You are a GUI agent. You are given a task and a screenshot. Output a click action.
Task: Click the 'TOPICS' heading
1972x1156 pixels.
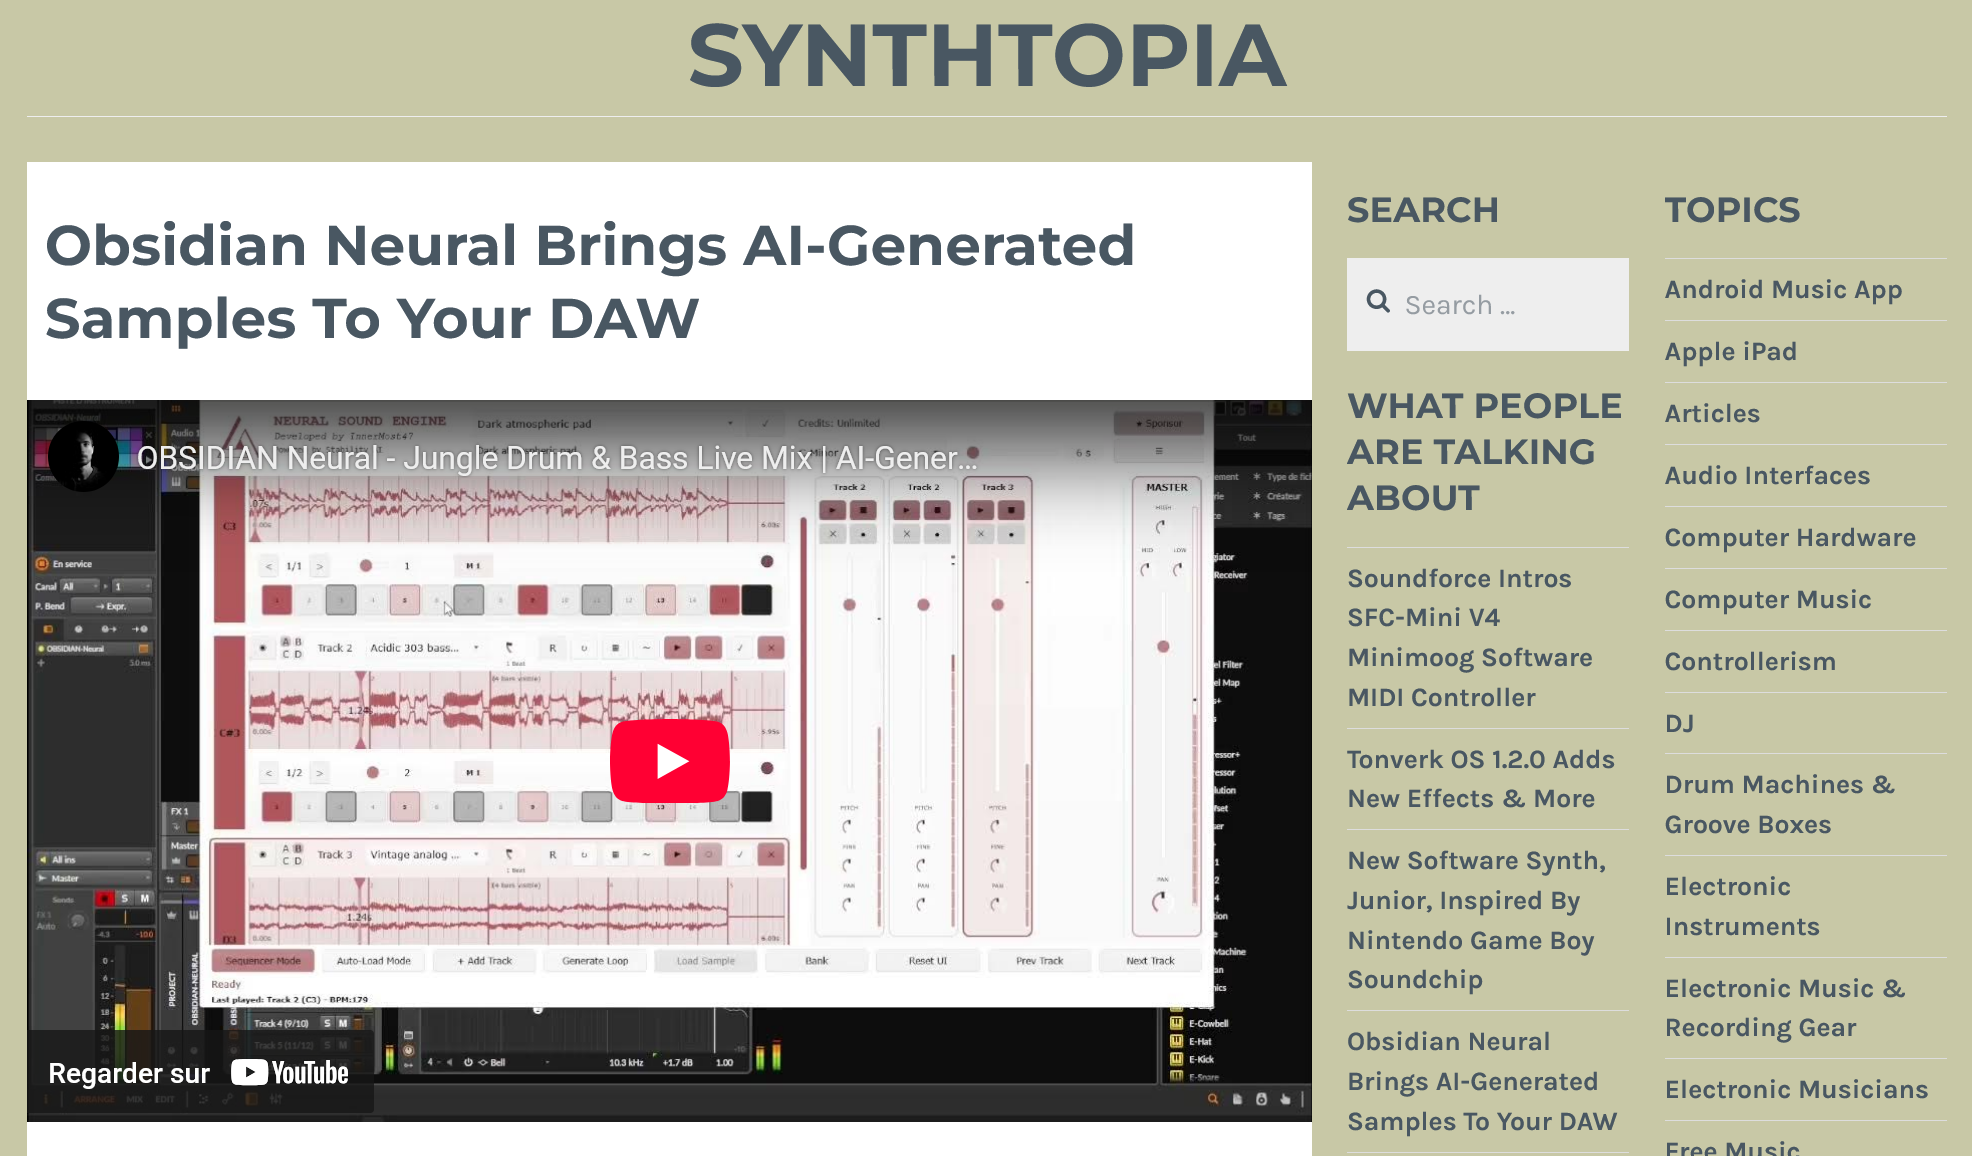pos(1732,211)
